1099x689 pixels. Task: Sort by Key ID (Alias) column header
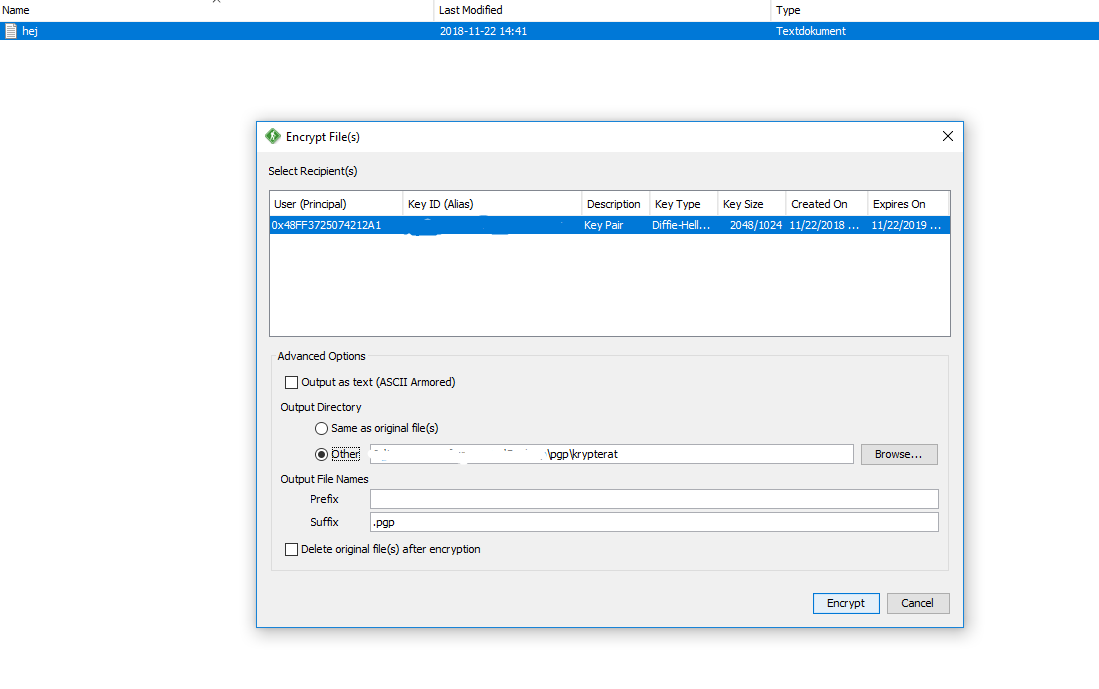tap(491, 204)
